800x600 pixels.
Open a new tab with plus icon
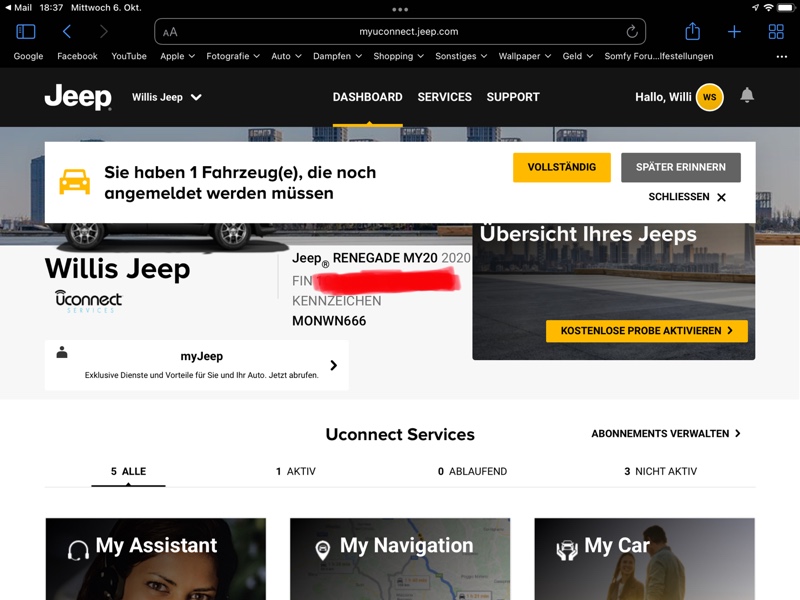(x=734, y=32)
